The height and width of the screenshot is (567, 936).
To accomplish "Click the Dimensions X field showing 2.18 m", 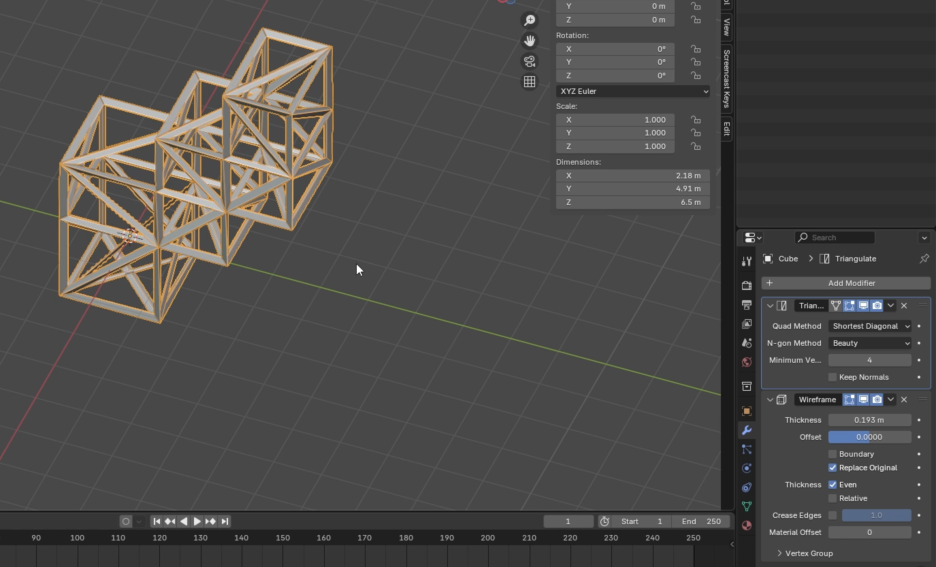I will point(633,175).
